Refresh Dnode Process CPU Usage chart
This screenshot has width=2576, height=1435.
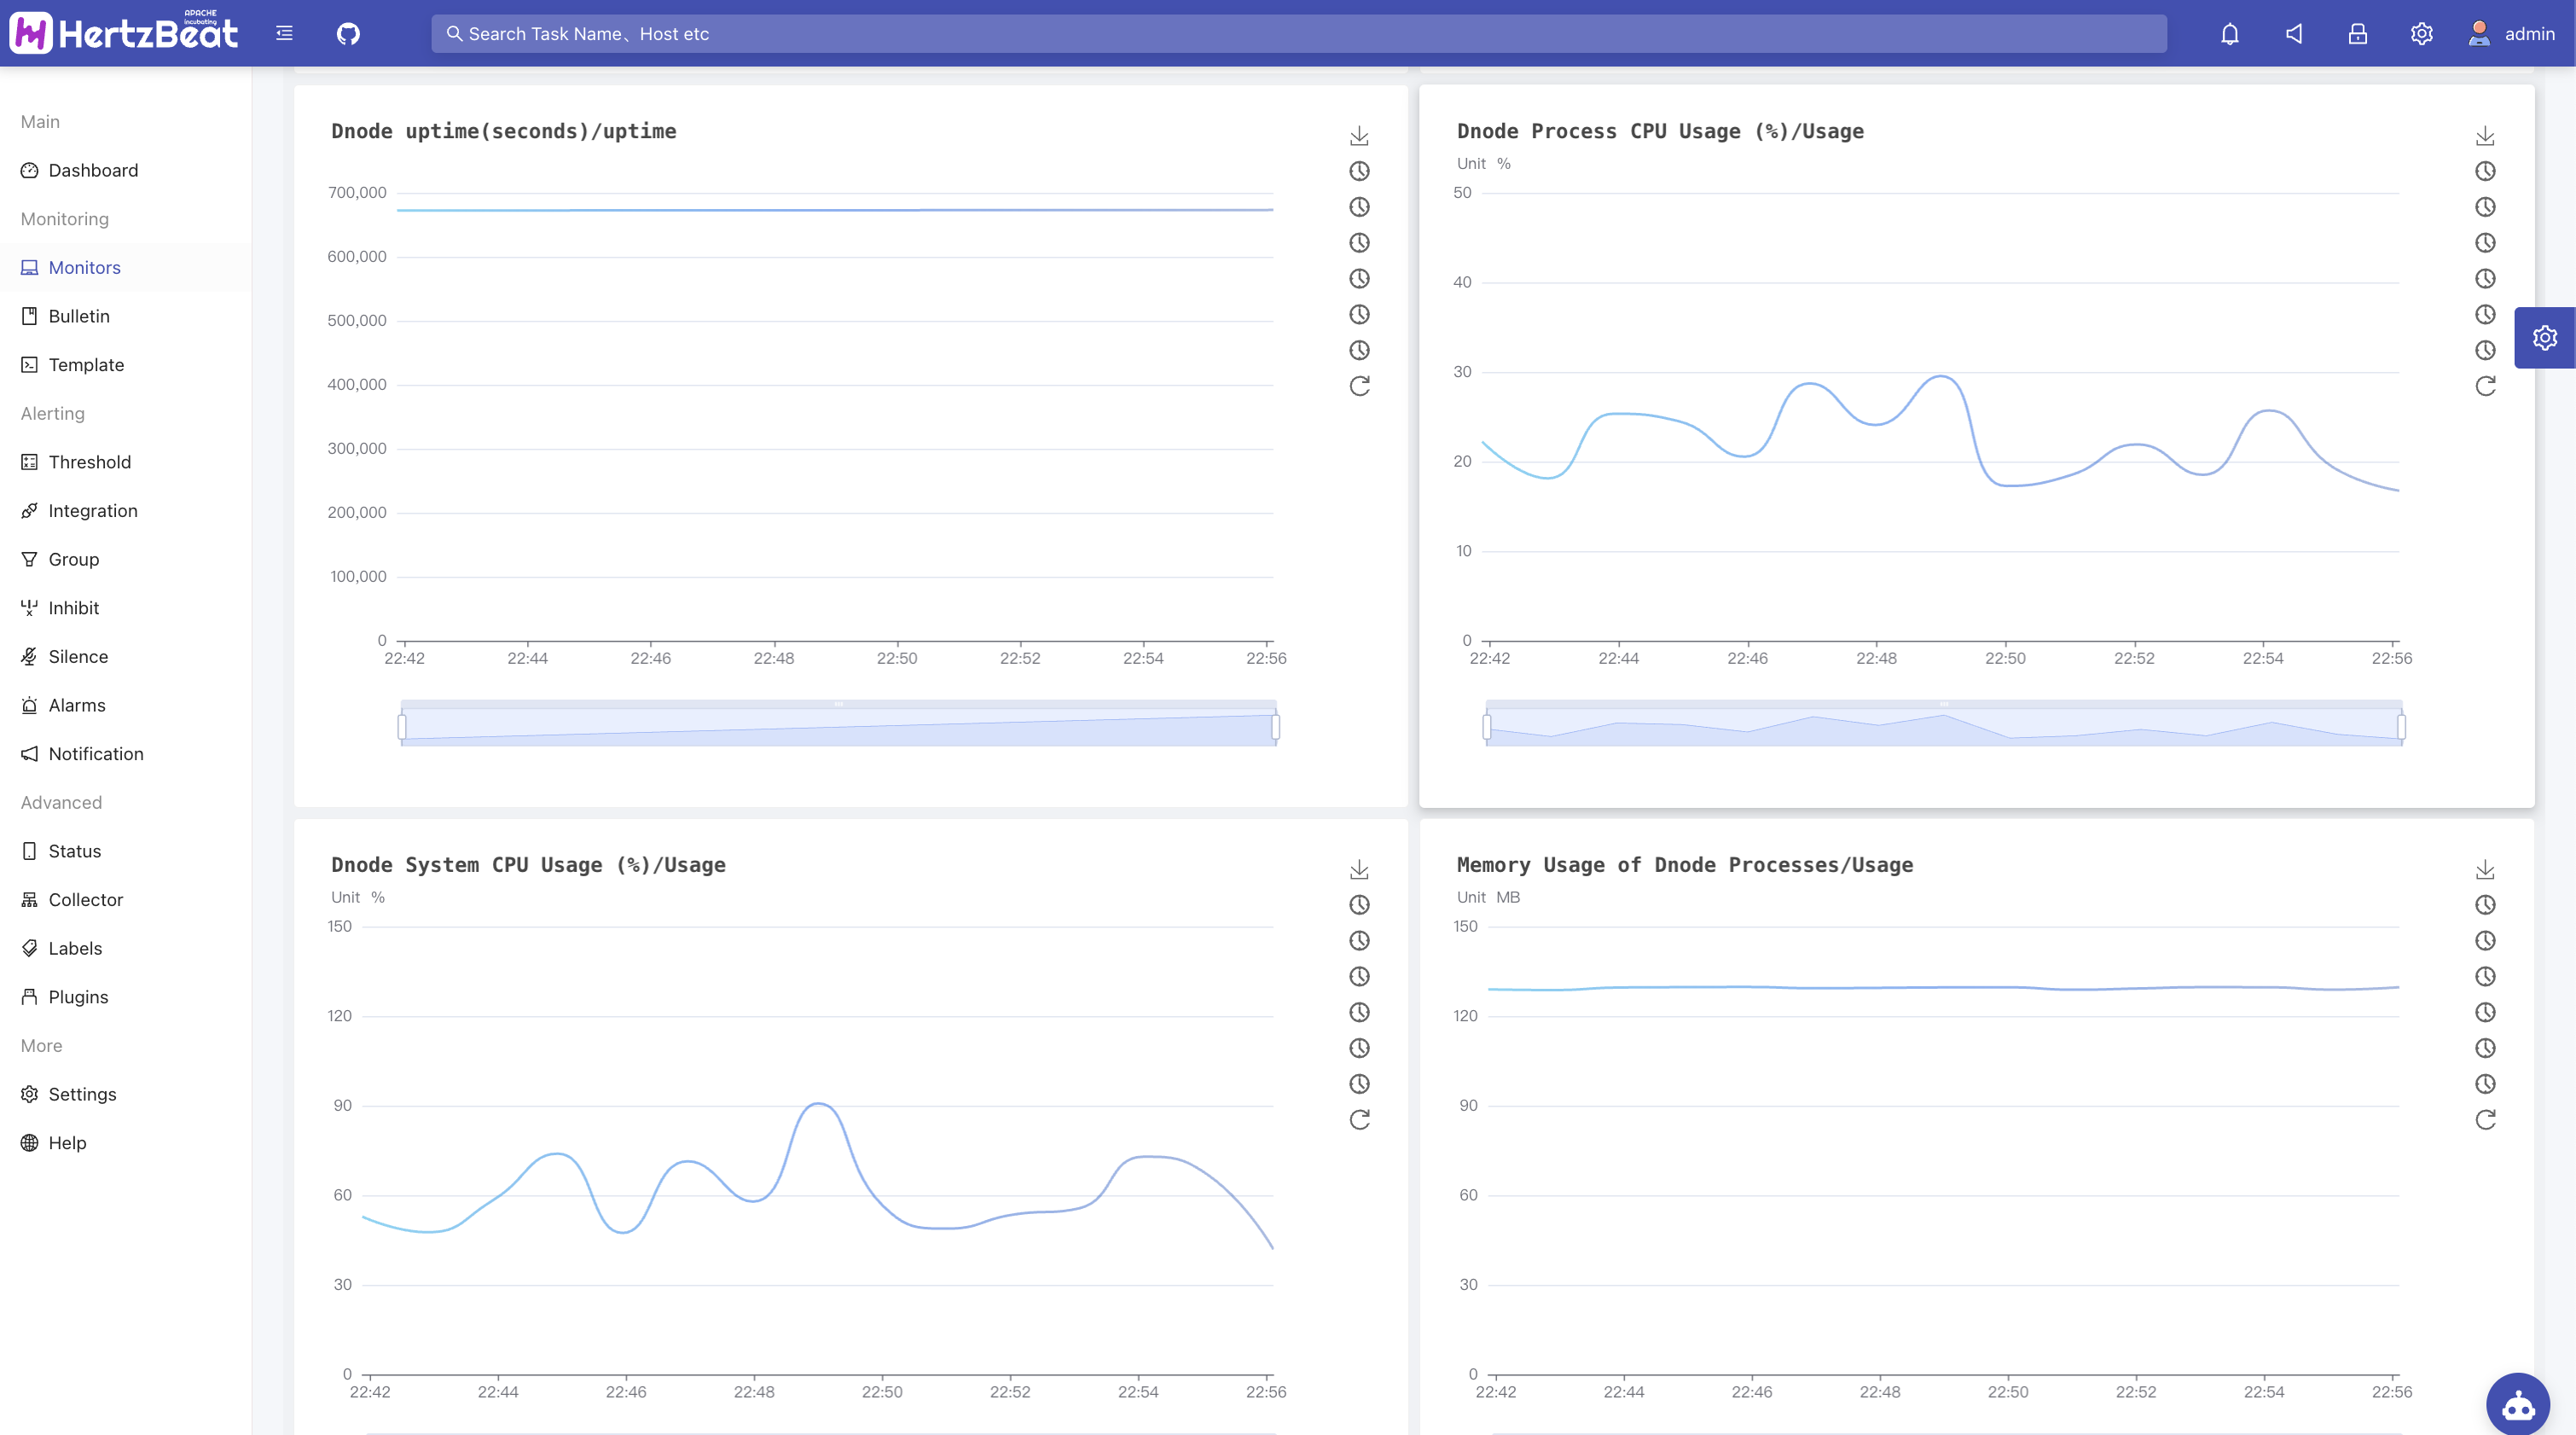pos(2485,386)
